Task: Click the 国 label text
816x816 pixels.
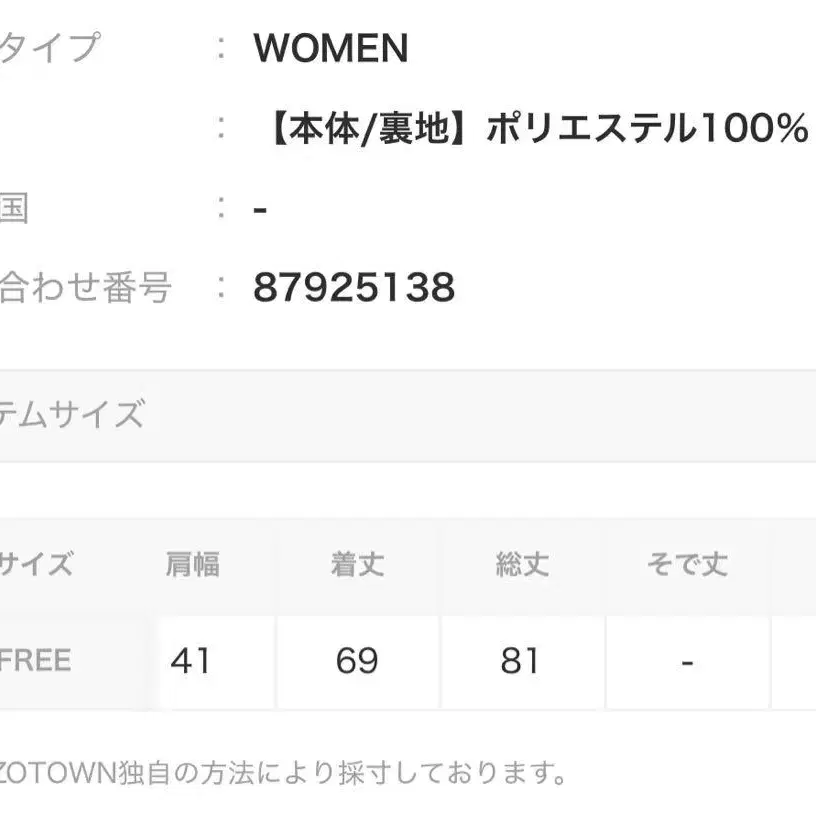Action: [13, 209]
